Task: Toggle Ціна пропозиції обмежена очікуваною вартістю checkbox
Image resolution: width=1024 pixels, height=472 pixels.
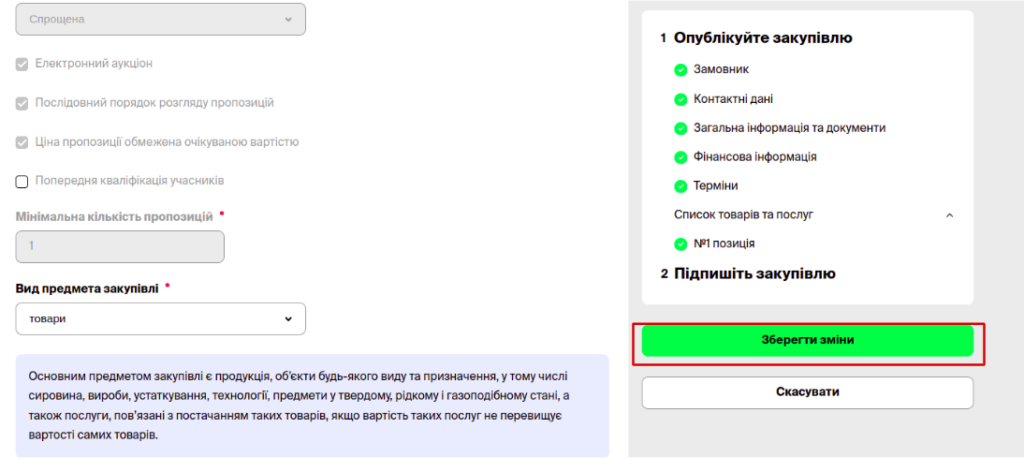Action: coord(22,142)
